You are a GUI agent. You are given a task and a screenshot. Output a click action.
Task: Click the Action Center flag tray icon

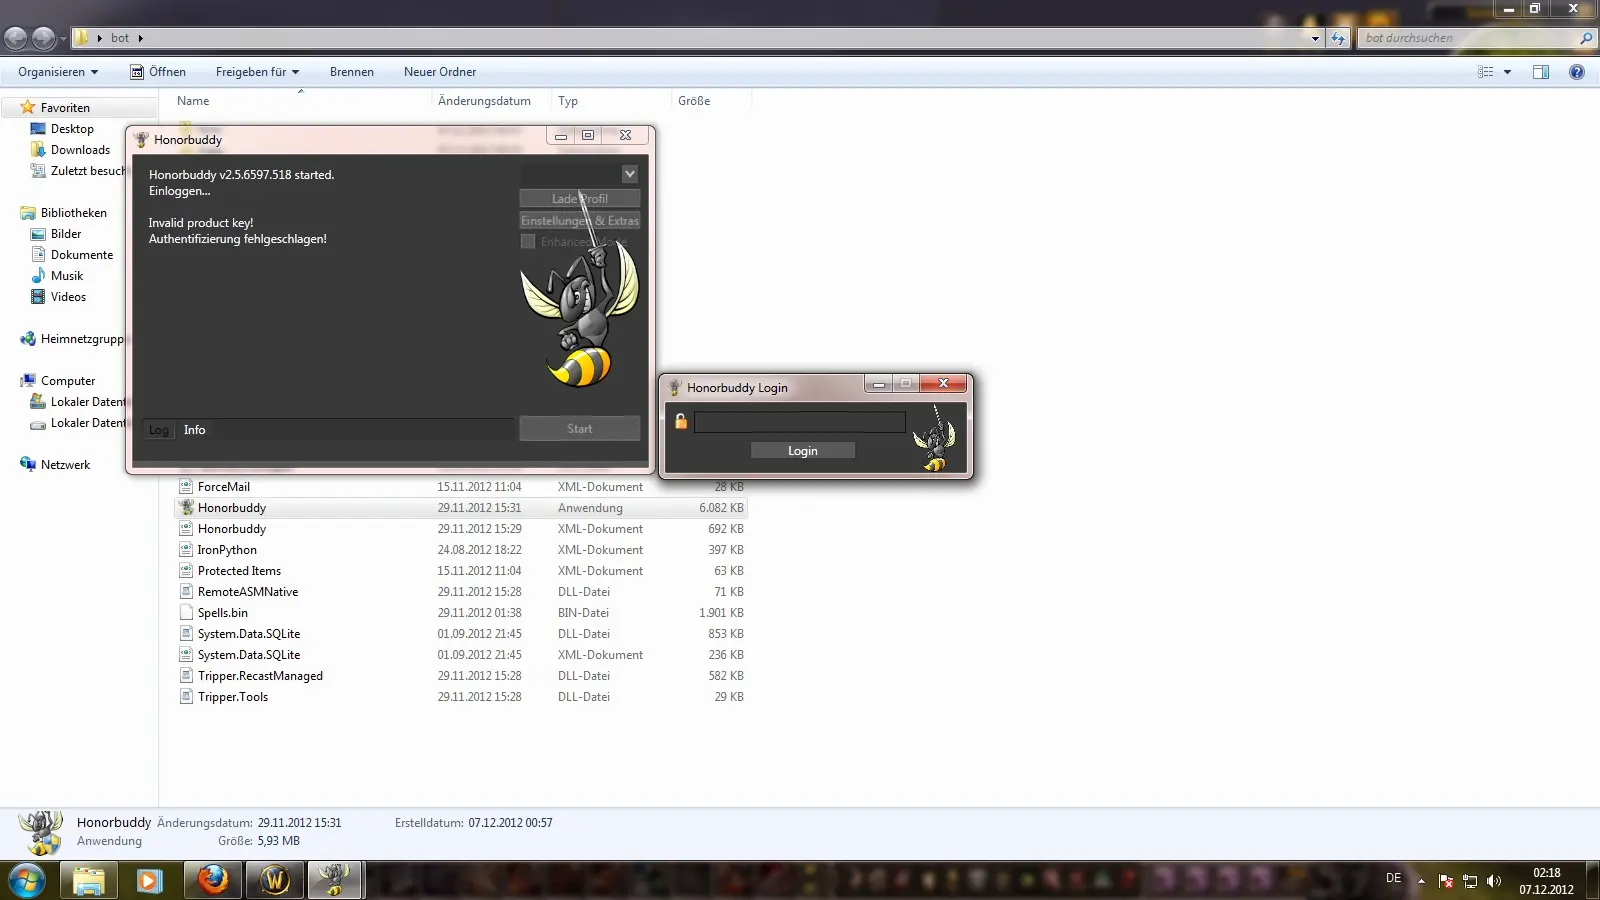tap(1446, 881)
